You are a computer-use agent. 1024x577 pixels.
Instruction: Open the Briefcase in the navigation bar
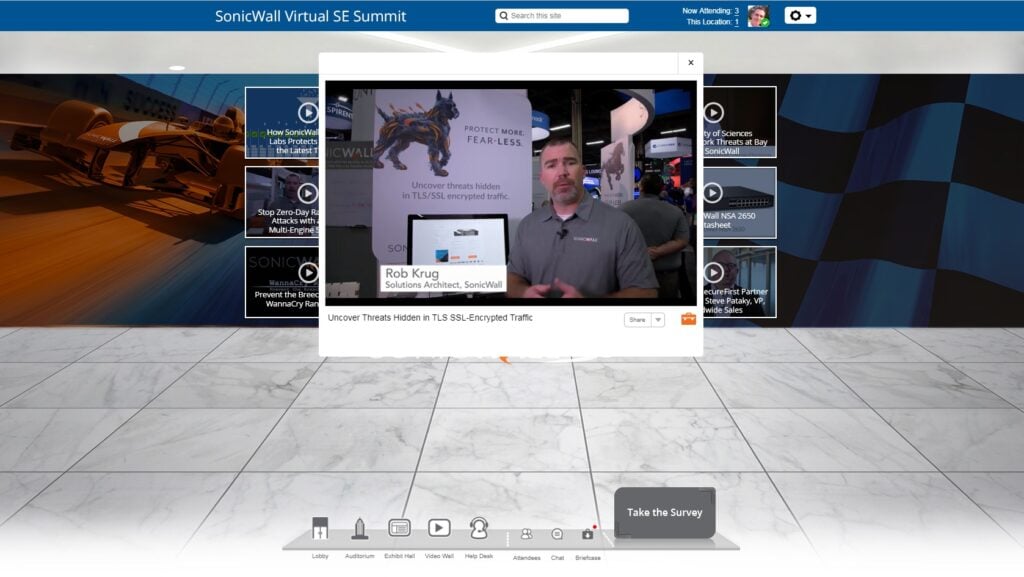click(588, 535)
